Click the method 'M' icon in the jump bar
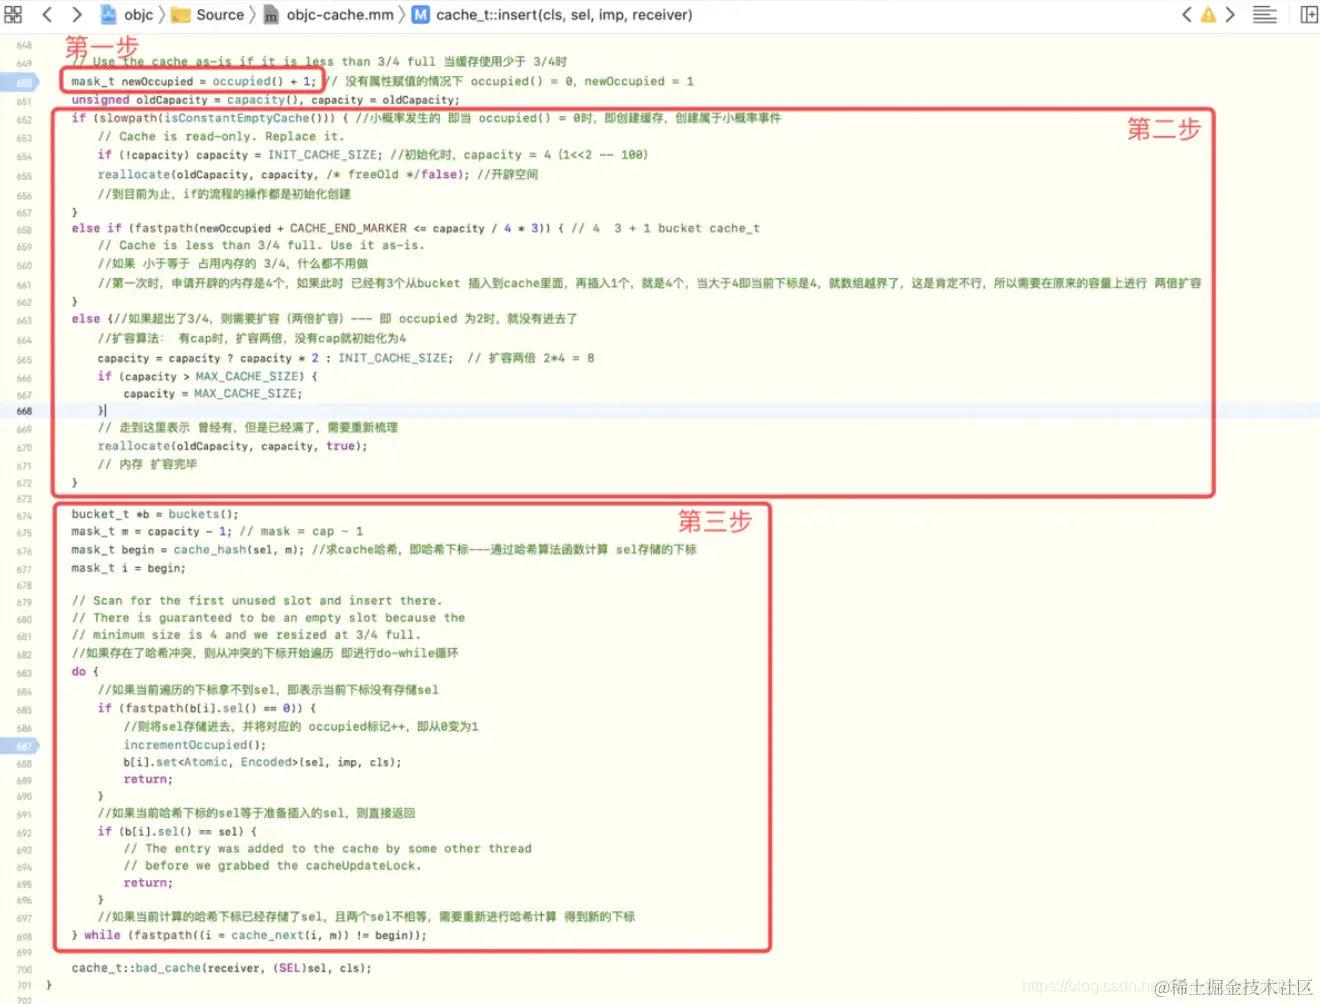Screen dimensions: 1320x1004 pos(421,14)
